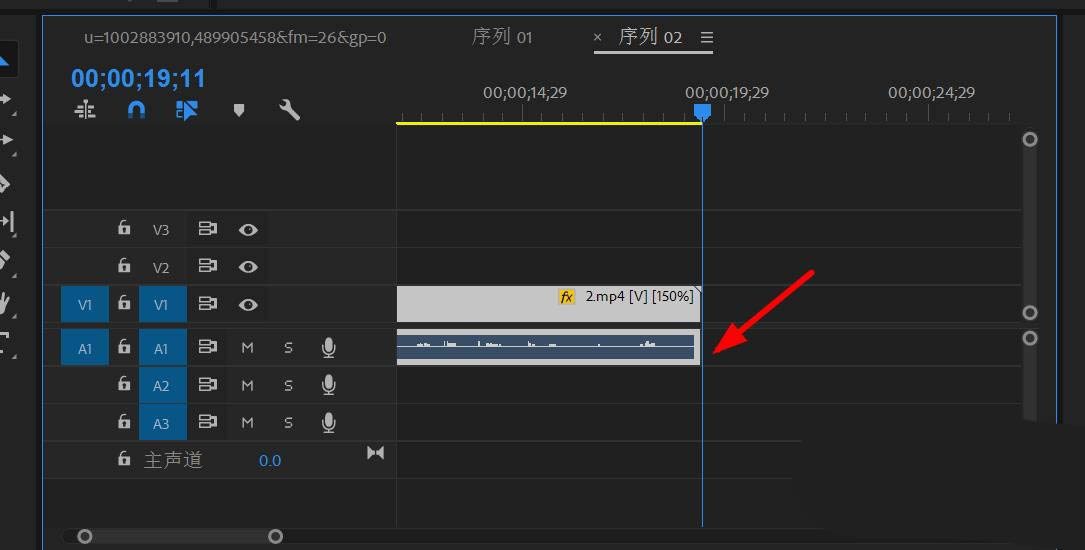
Task: Select the Selection tool arrow
Action: click(x=5, y=61)
